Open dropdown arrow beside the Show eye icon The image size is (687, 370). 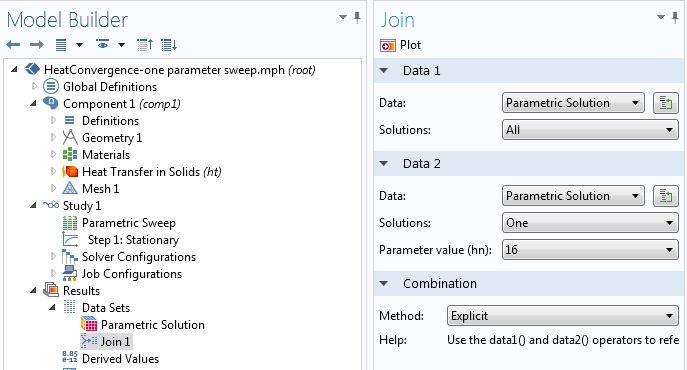[121, 45]
